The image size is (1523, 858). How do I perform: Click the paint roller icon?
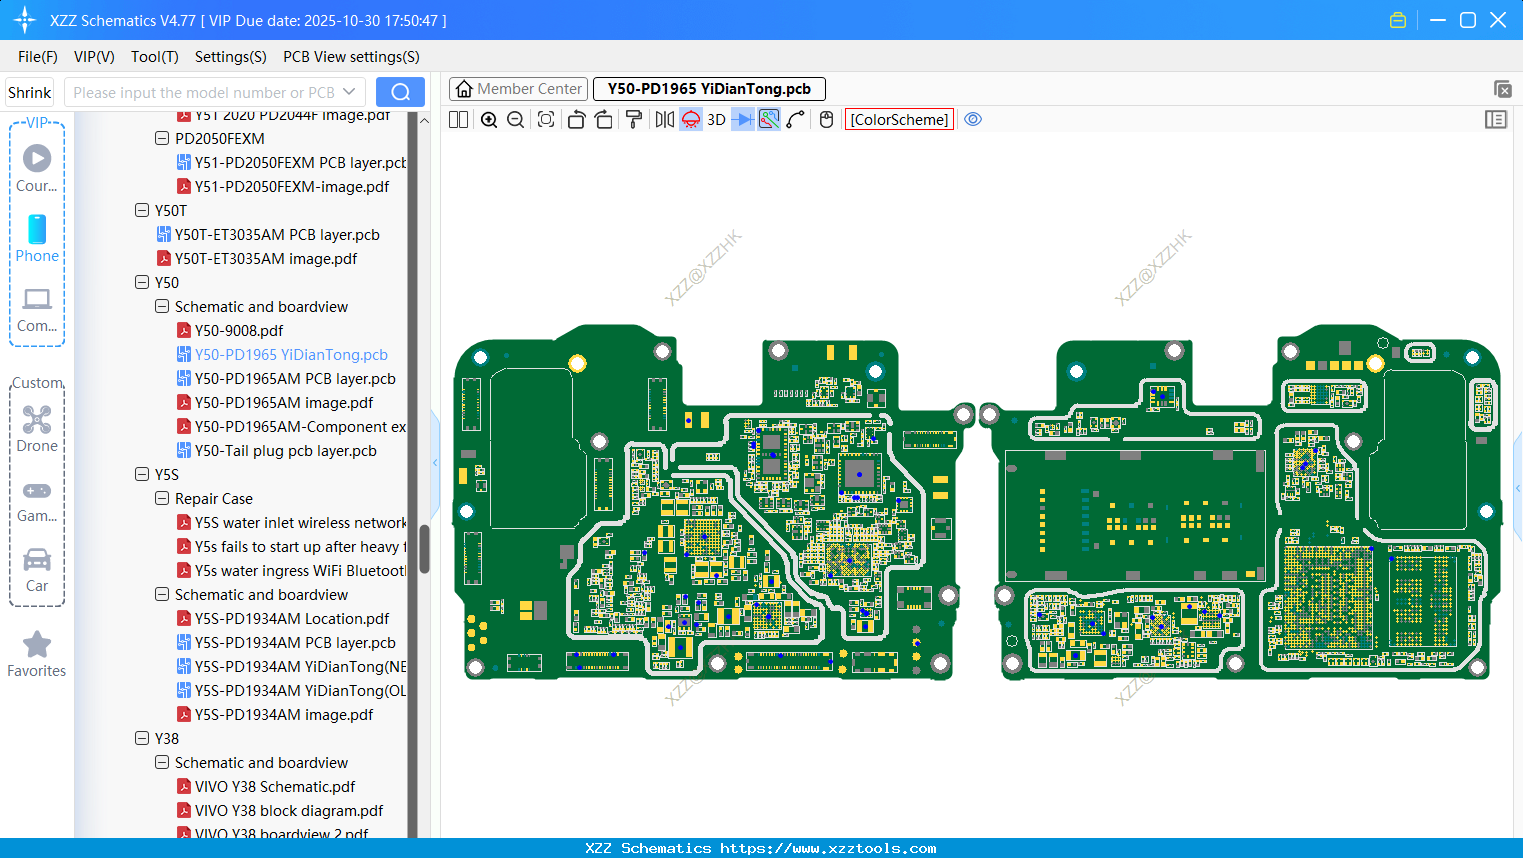[633, 120]
